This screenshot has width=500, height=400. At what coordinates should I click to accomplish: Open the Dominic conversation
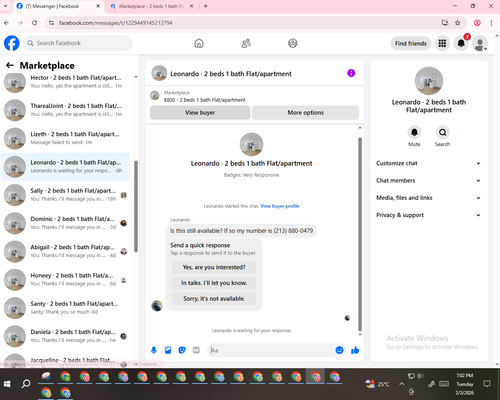pos(65,223)
